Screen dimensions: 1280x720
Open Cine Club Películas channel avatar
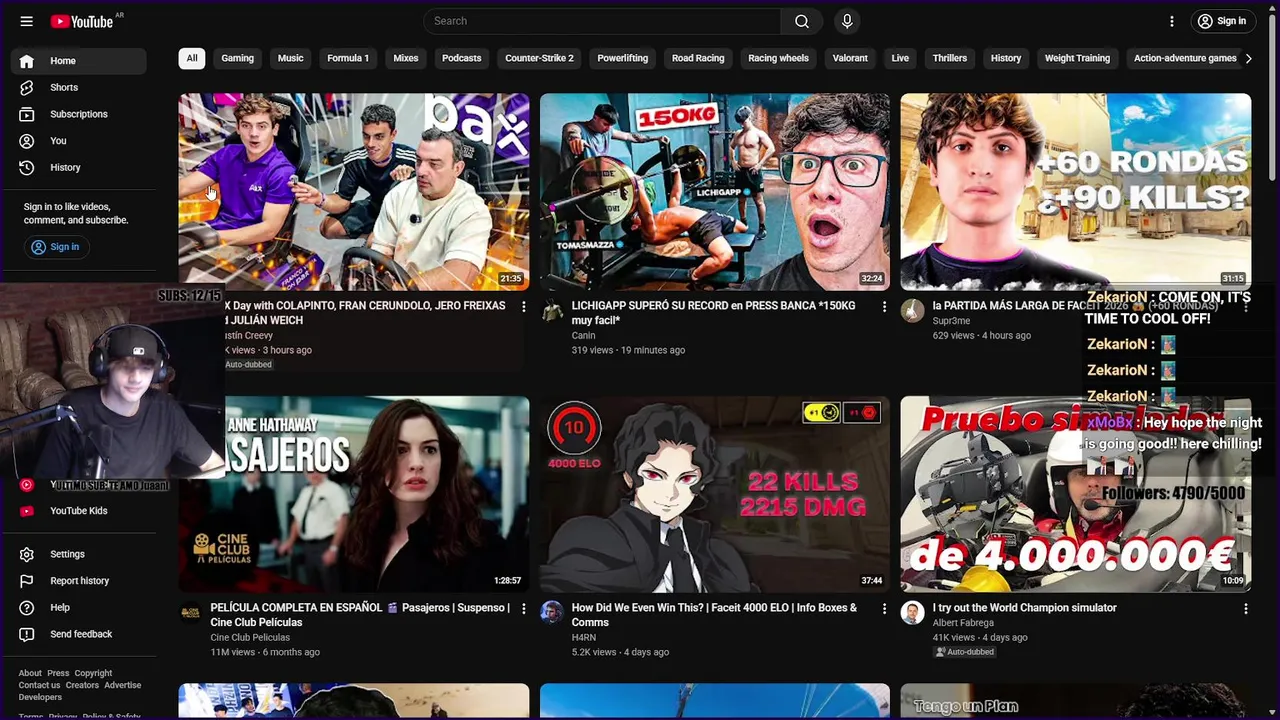191,613
